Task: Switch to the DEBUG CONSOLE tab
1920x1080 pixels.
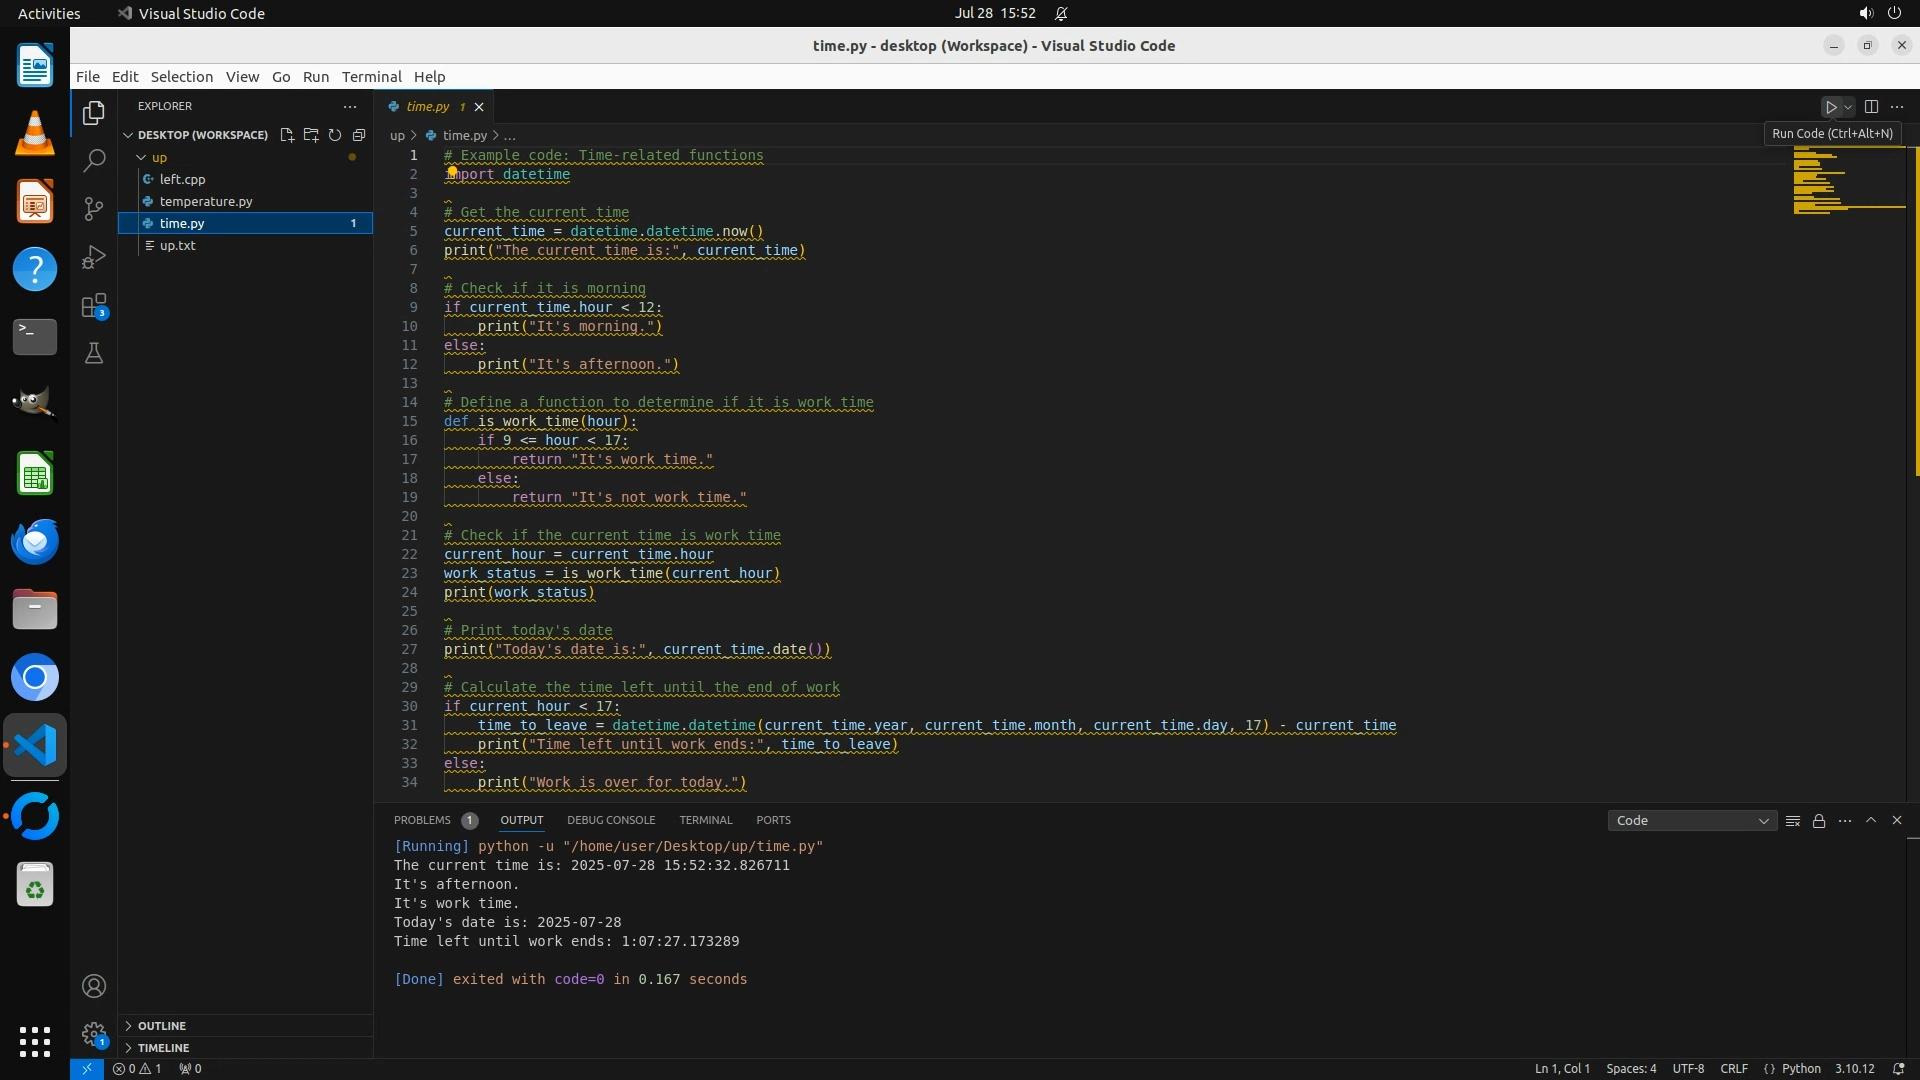Action: click(x=610, y=820)
